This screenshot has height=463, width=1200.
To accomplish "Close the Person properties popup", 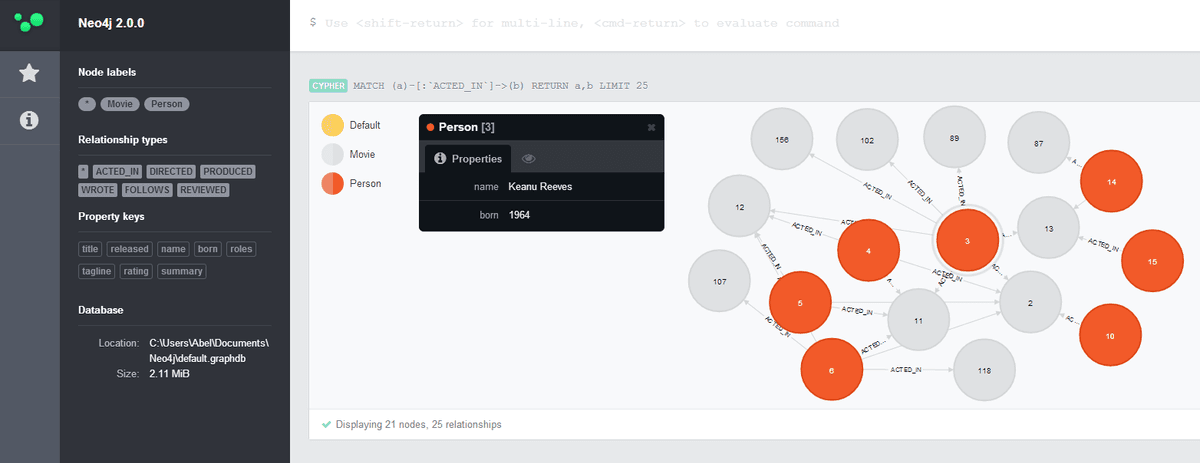I will (651, 127).
